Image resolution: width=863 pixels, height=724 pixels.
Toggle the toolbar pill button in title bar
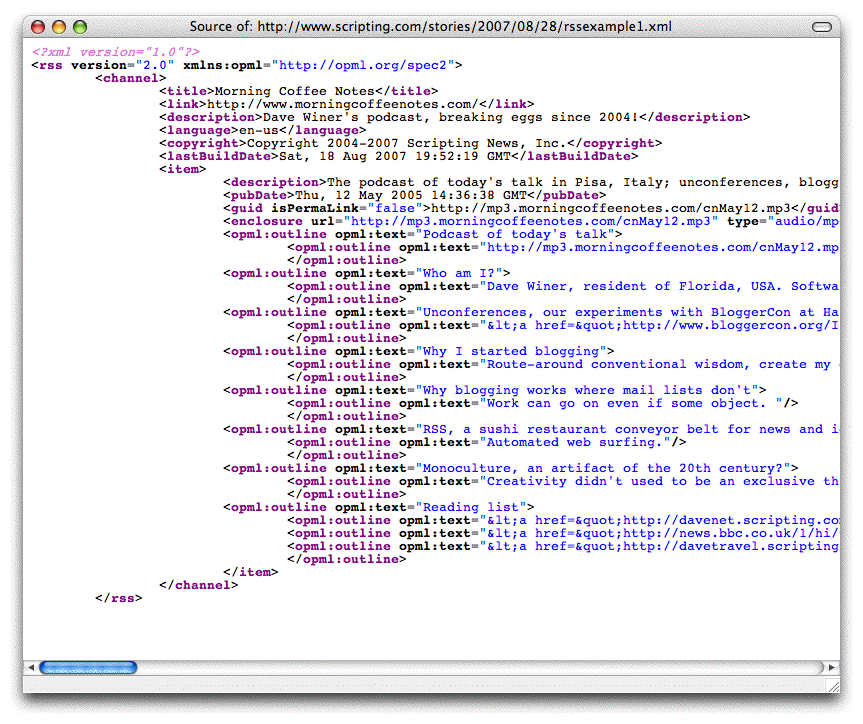coord(822,27)
